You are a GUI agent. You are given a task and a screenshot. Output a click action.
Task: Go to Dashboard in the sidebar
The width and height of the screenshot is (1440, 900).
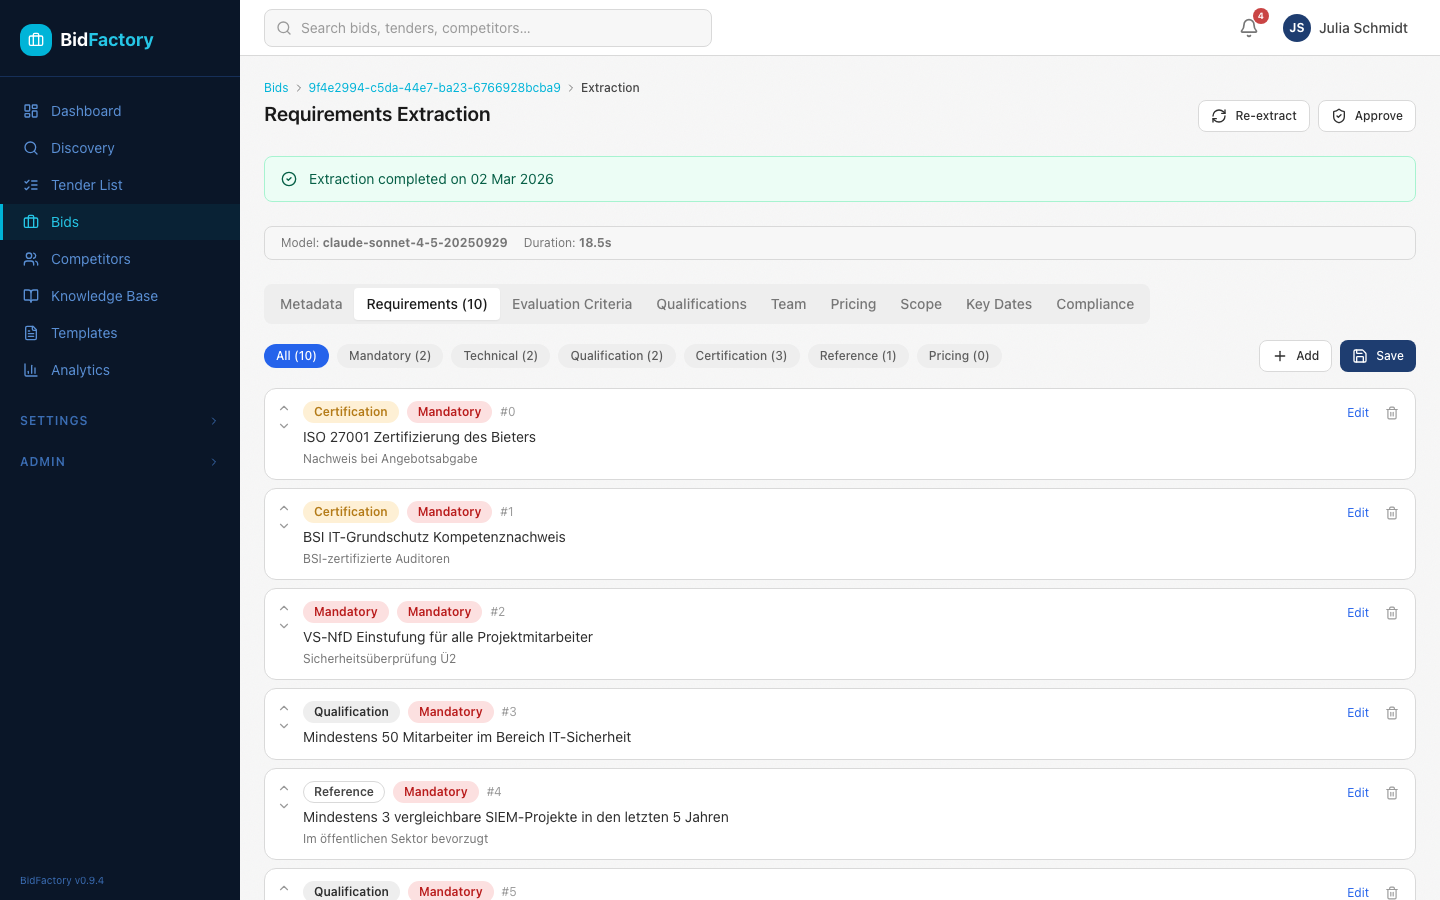[x=120, y=111]
